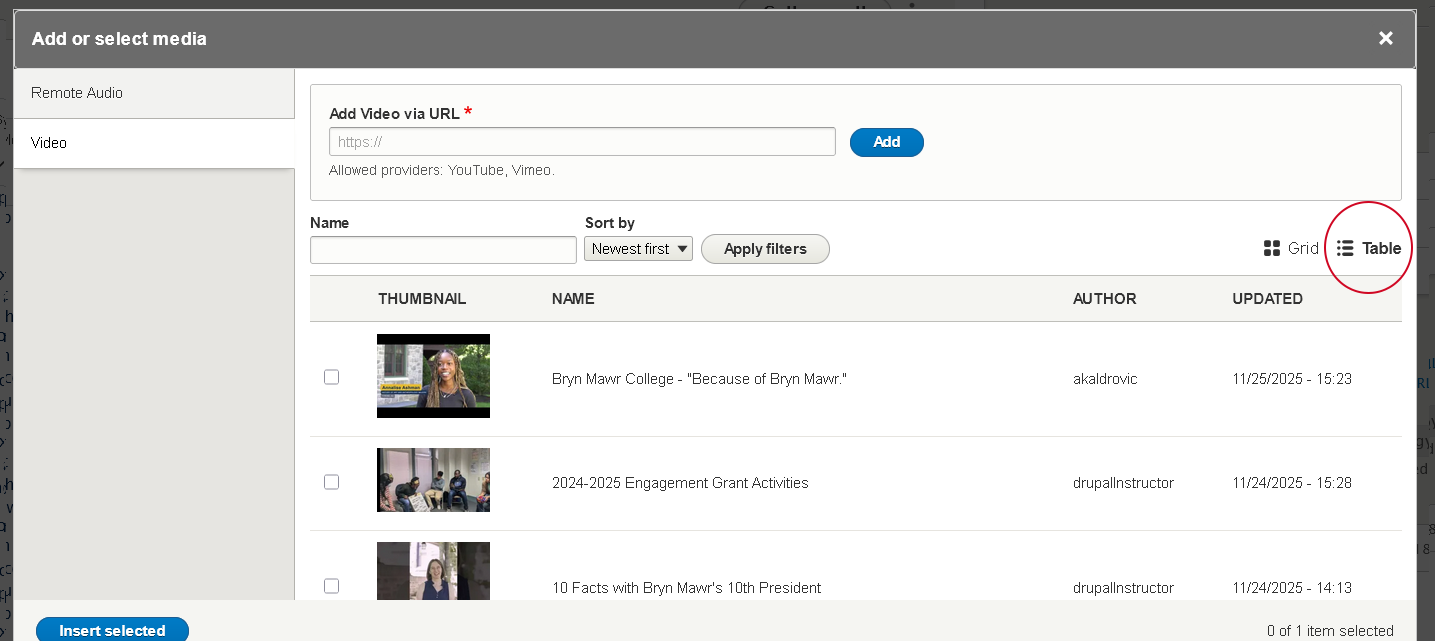1435x641 pixels.
Task: Click the 10 Facts video thumbnail
Action: (x=433, y=572)
